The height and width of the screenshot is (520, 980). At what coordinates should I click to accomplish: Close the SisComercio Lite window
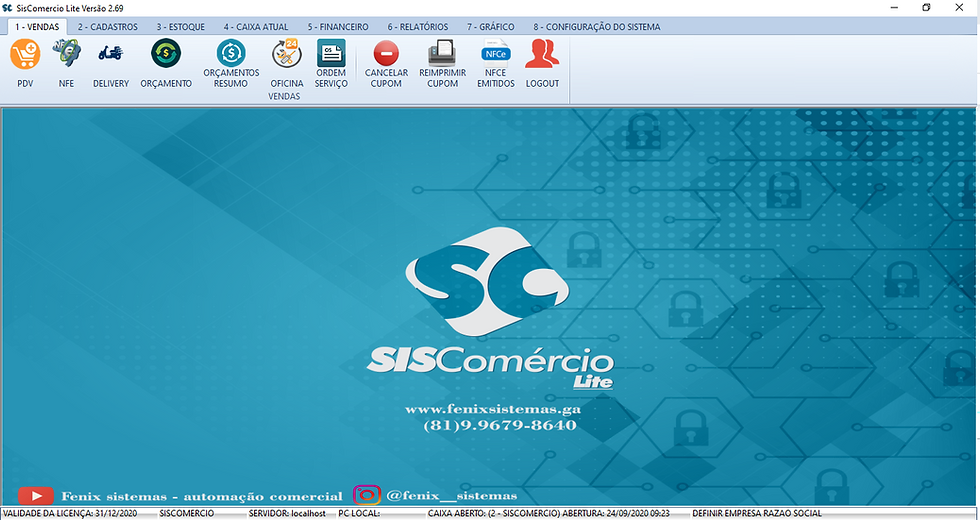(959, 8)
